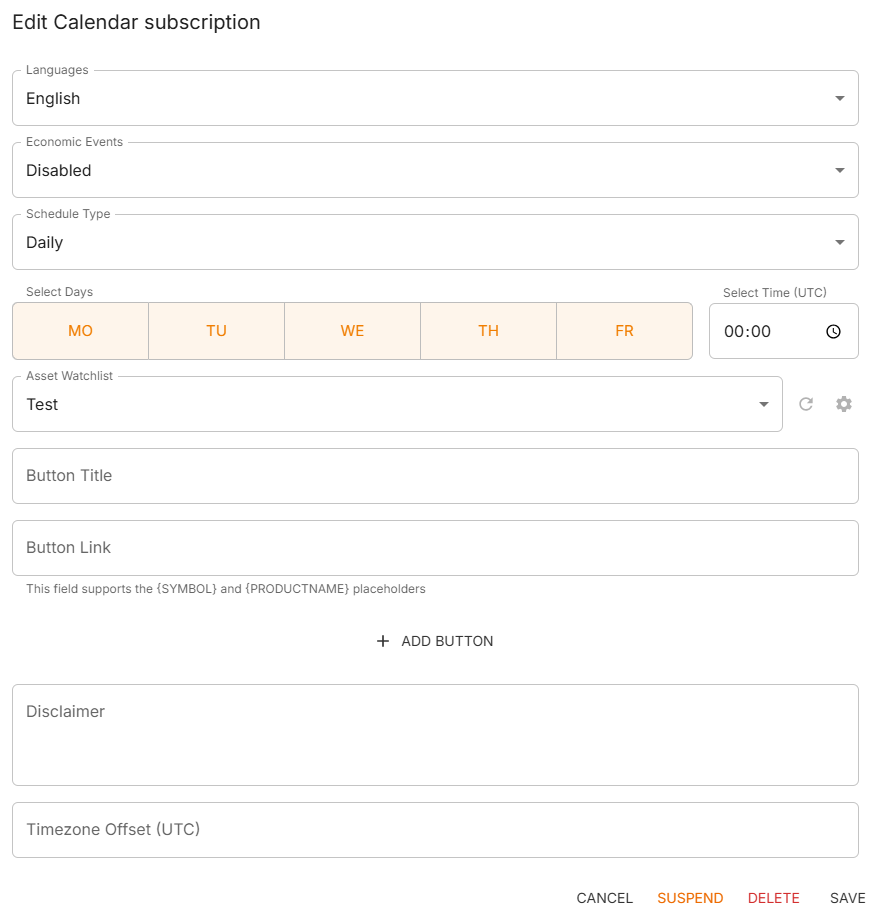Click the Economic Events dropdown arrow icon
The image size is (878, 914).
click(x=839, y=170)
